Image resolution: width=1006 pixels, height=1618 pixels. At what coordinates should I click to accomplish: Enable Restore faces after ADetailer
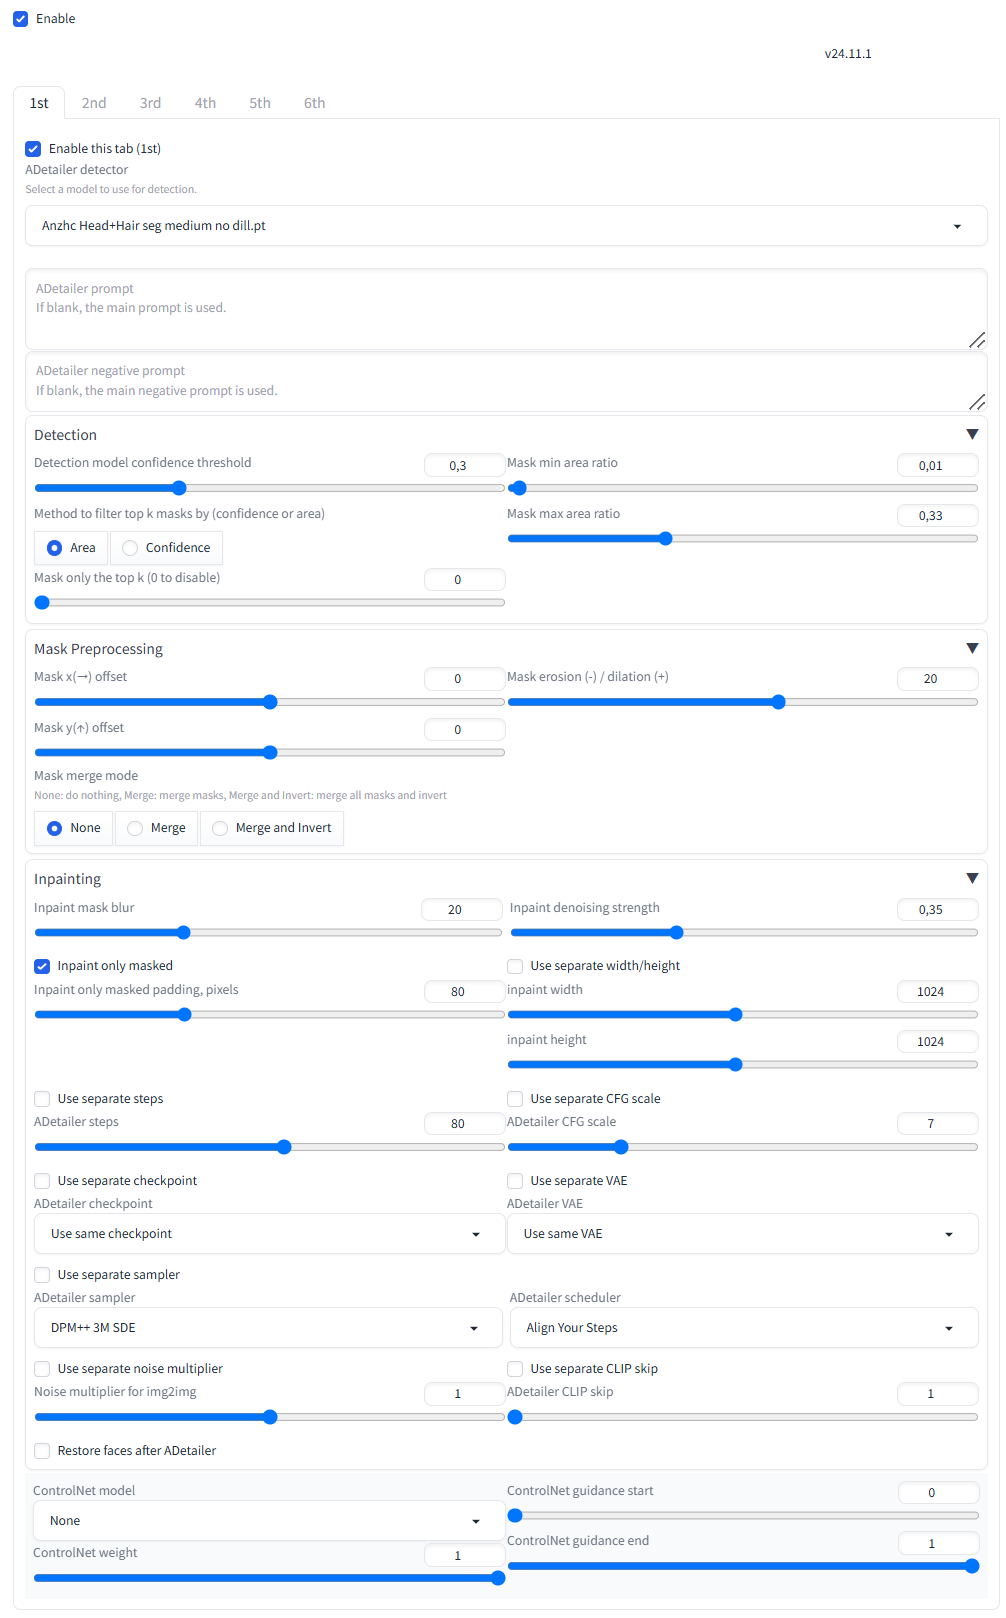click(42, 1451)
